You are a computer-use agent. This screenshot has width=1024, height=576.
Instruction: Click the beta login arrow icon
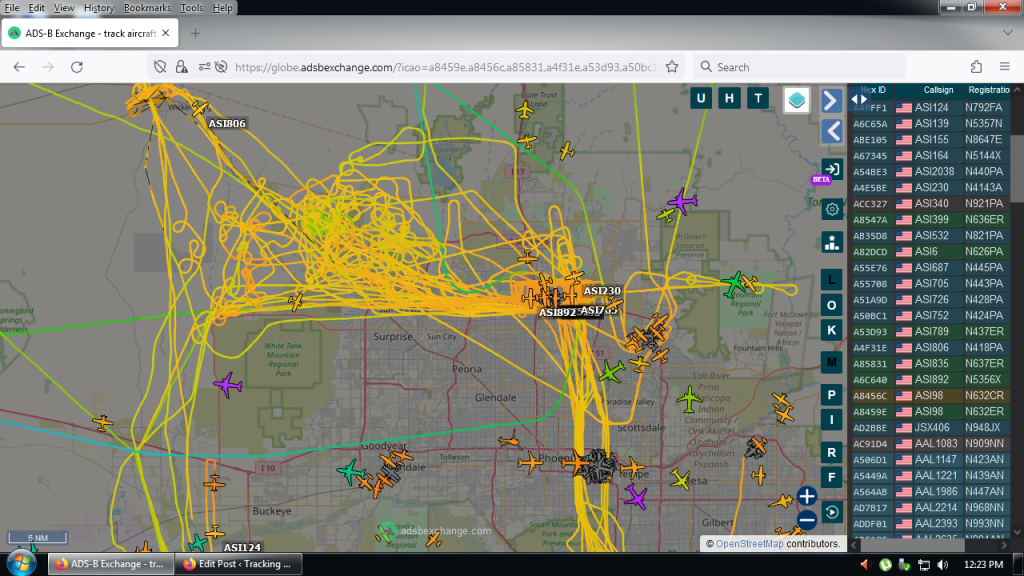tap(831, 170)
